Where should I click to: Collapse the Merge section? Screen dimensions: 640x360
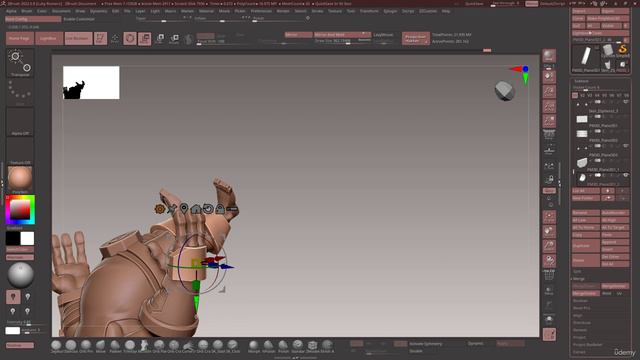pyautogui.click(x=578, y=279)
